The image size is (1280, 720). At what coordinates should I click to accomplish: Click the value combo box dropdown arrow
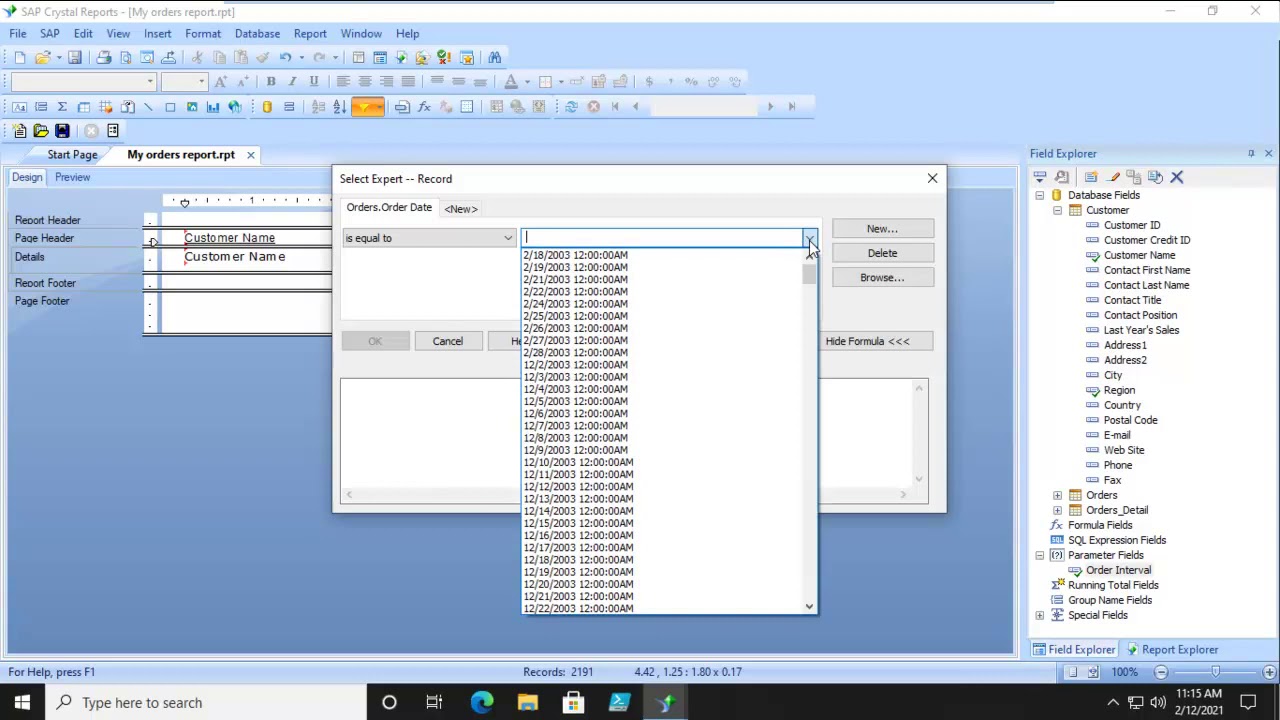click(810, 238)
